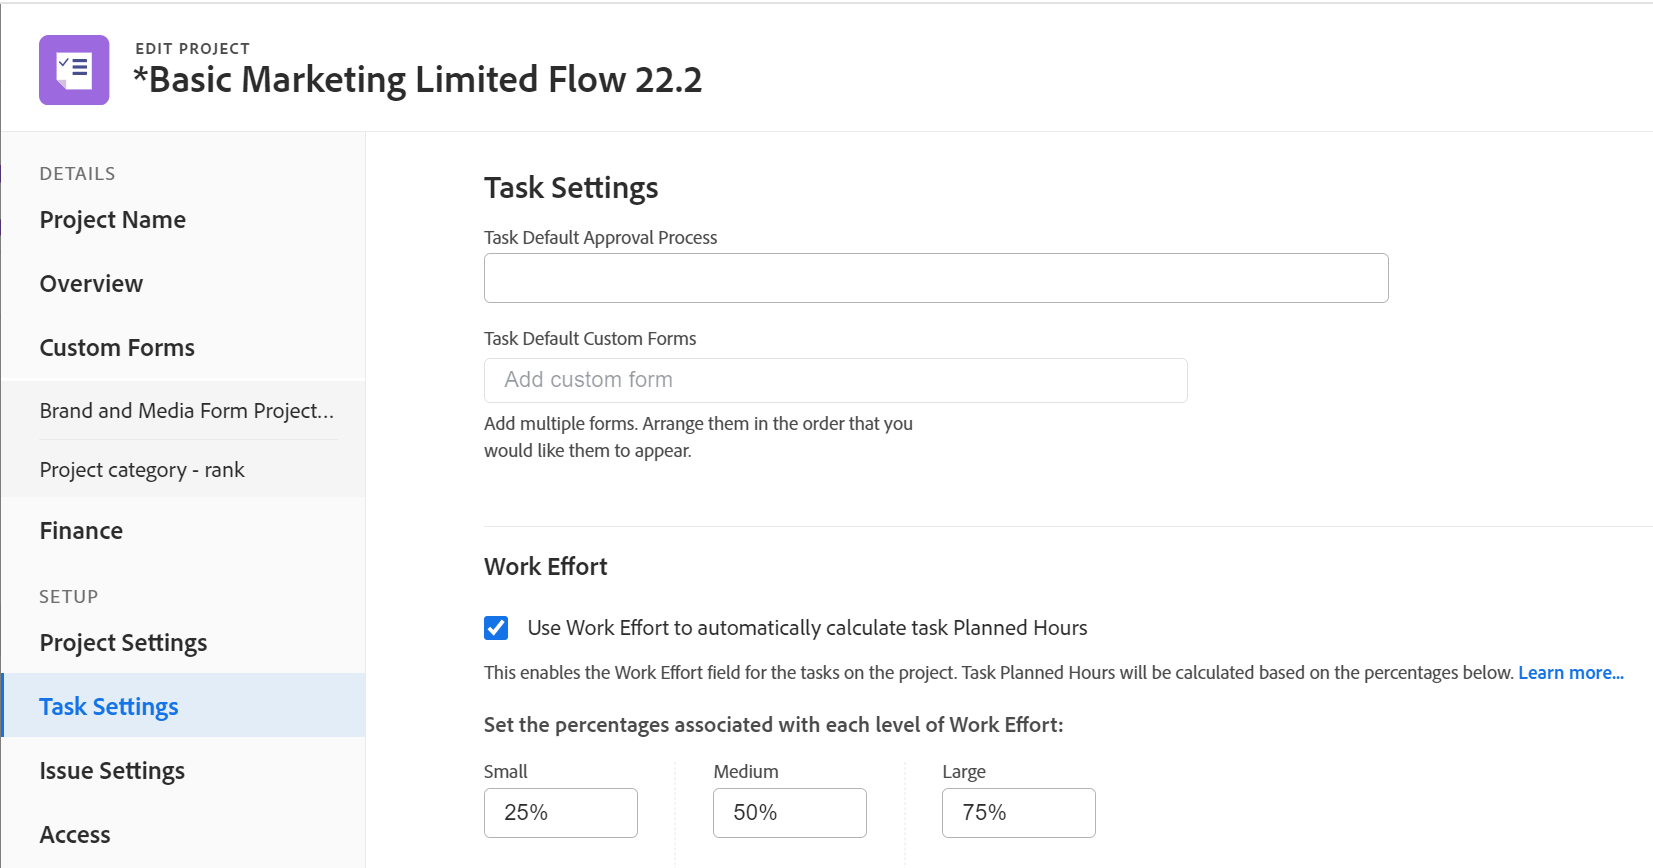Open Project Settings in the sidebar
This screenshot has width=1653, height=868.
[x=123, y=643]
